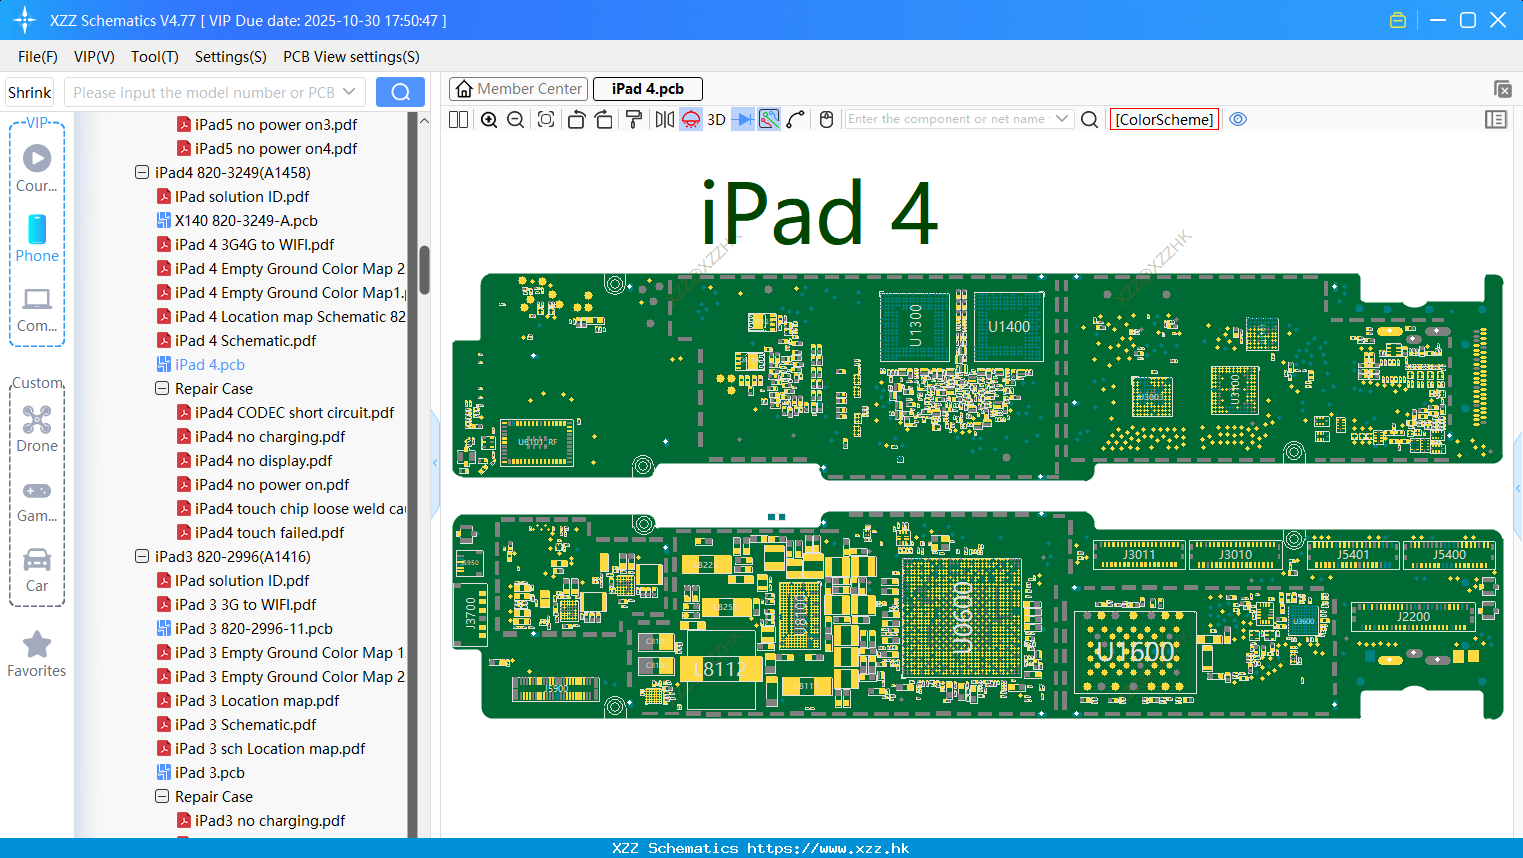Toggle the net routing highlight icon
The height and width of the screenshot is (858, 1523).
(x=769, y=119)
